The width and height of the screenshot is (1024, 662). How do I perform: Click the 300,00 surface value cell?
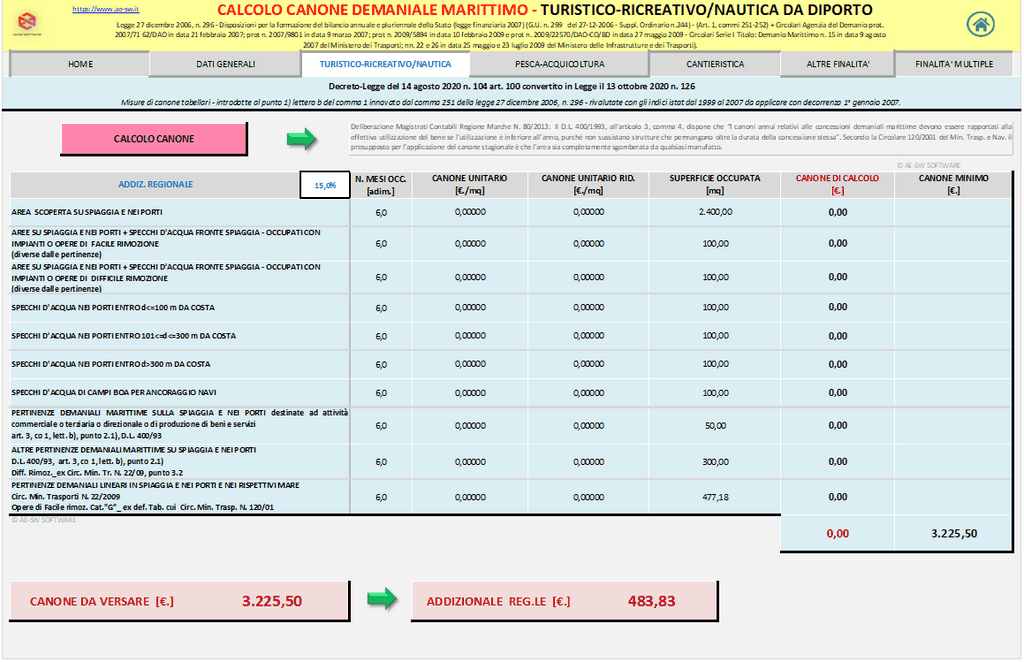coord(715,462)
